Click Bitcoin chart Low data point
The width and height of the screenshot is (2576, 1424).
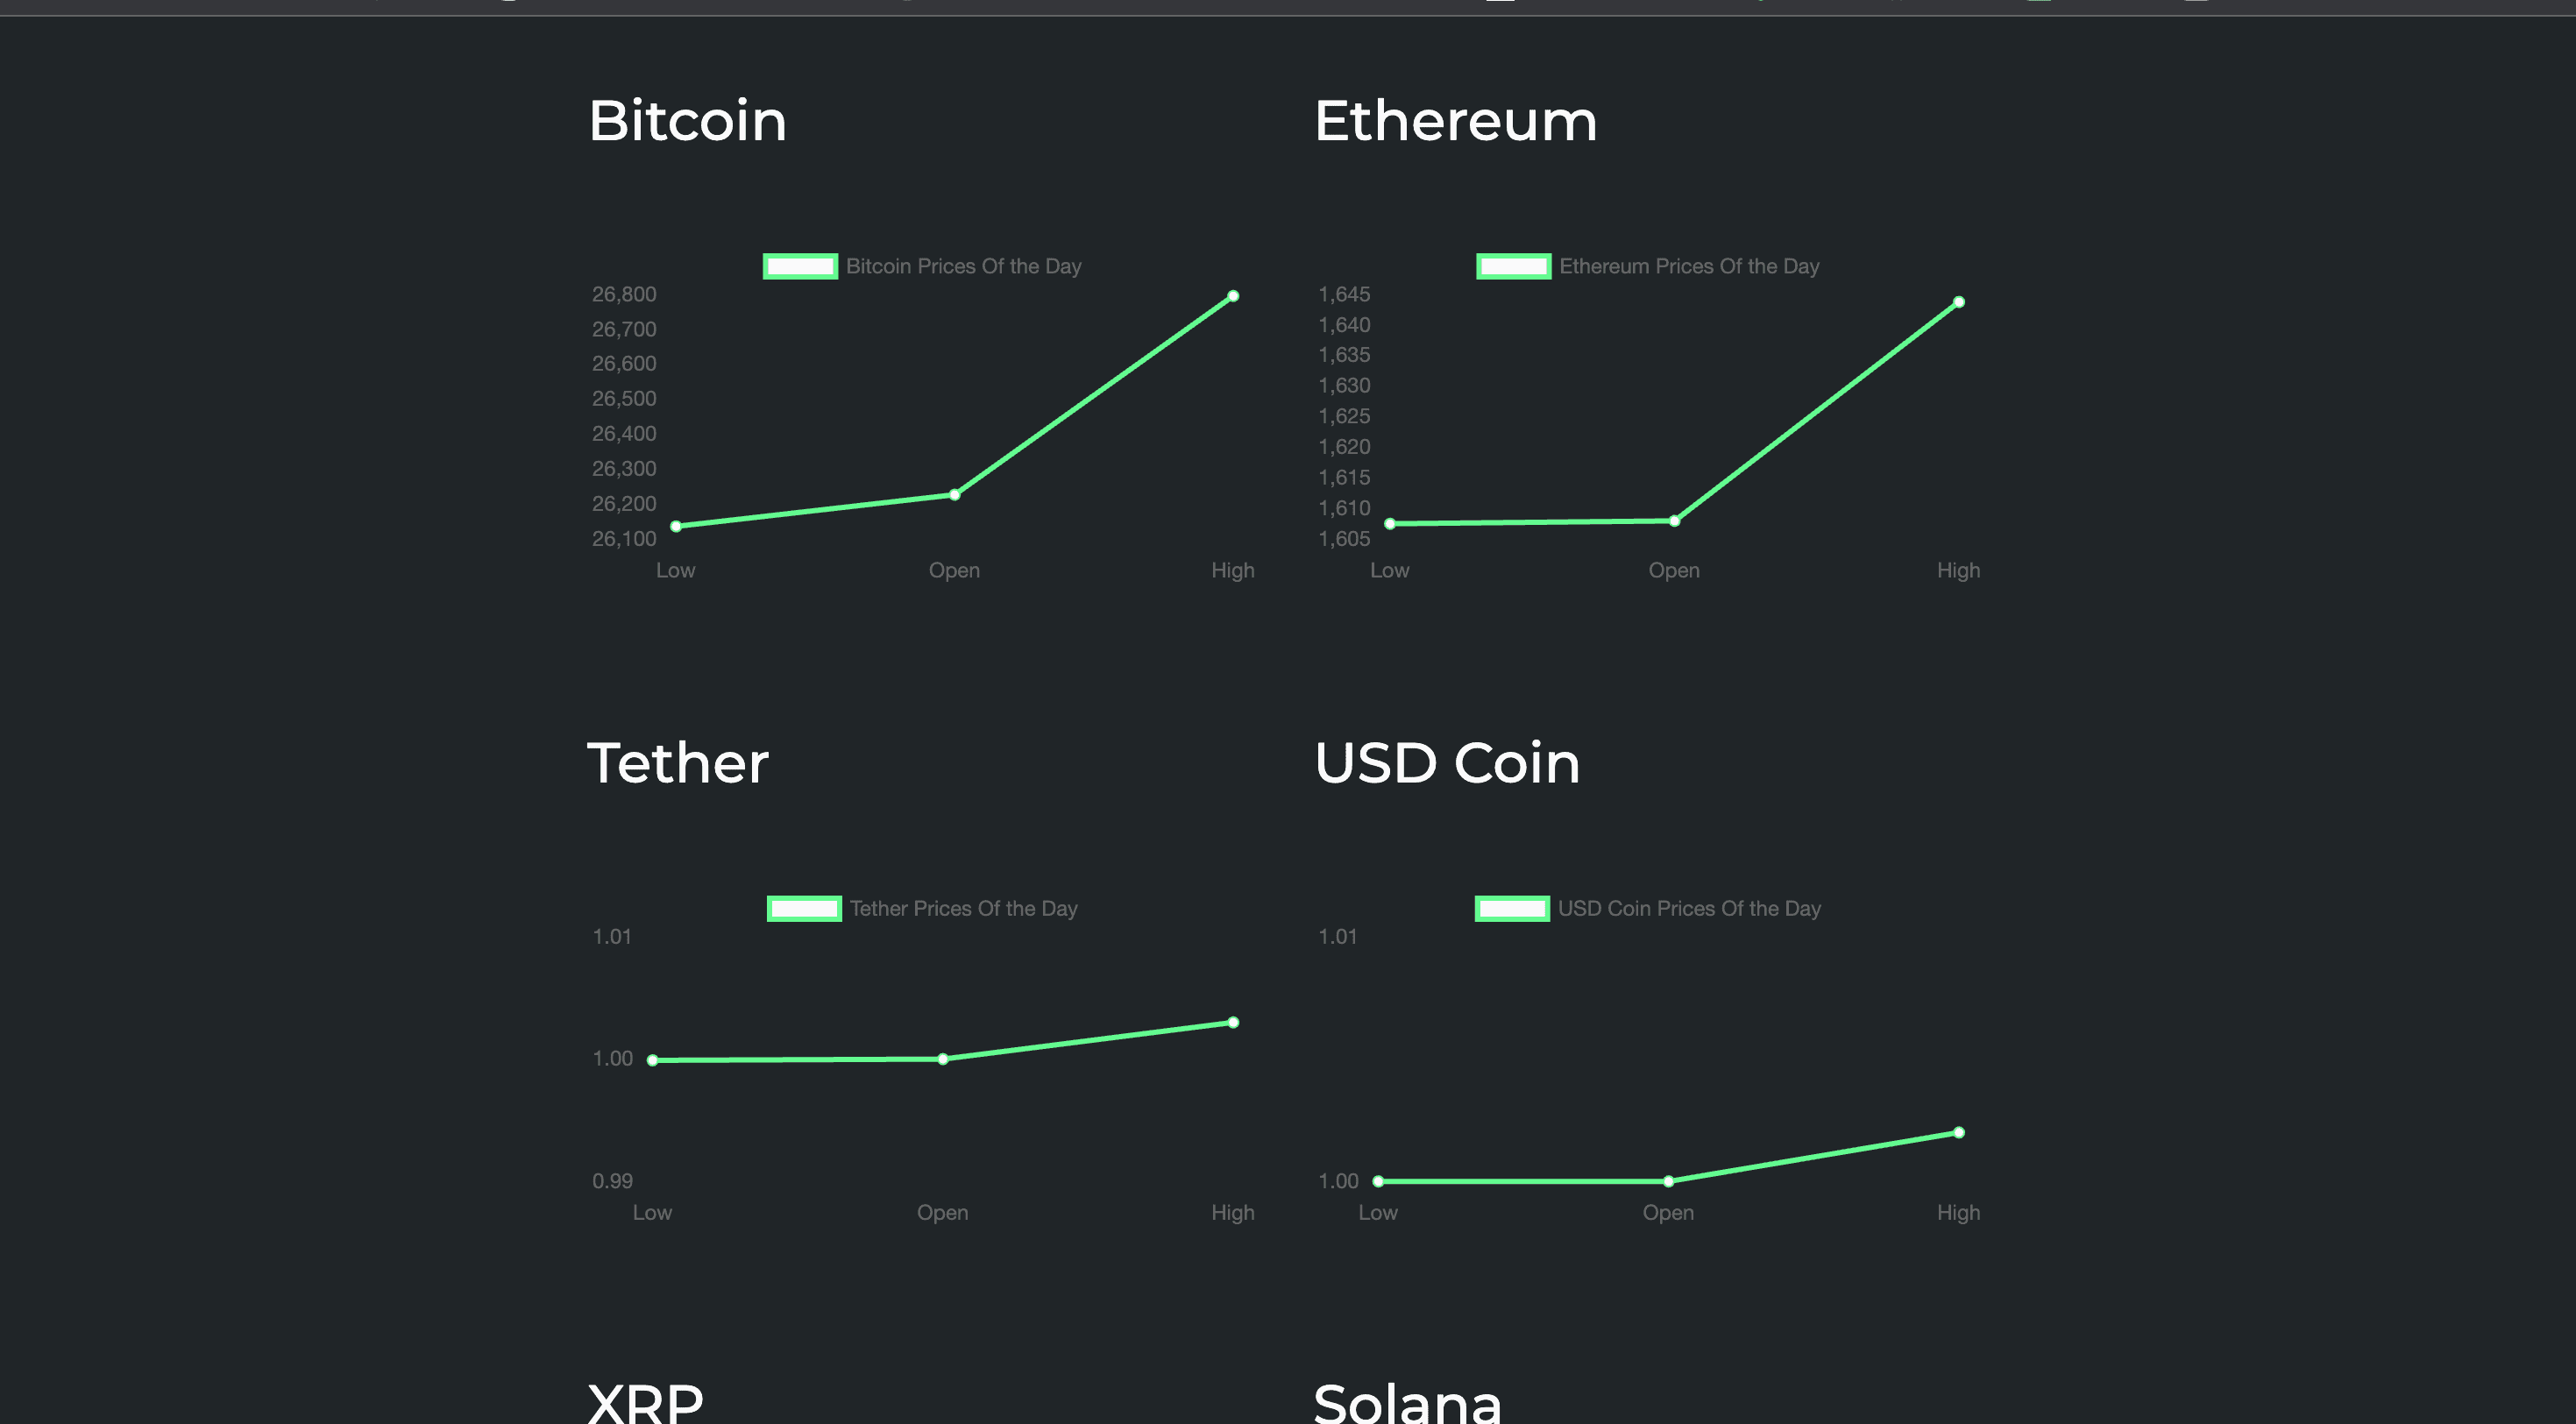(676, 526)
